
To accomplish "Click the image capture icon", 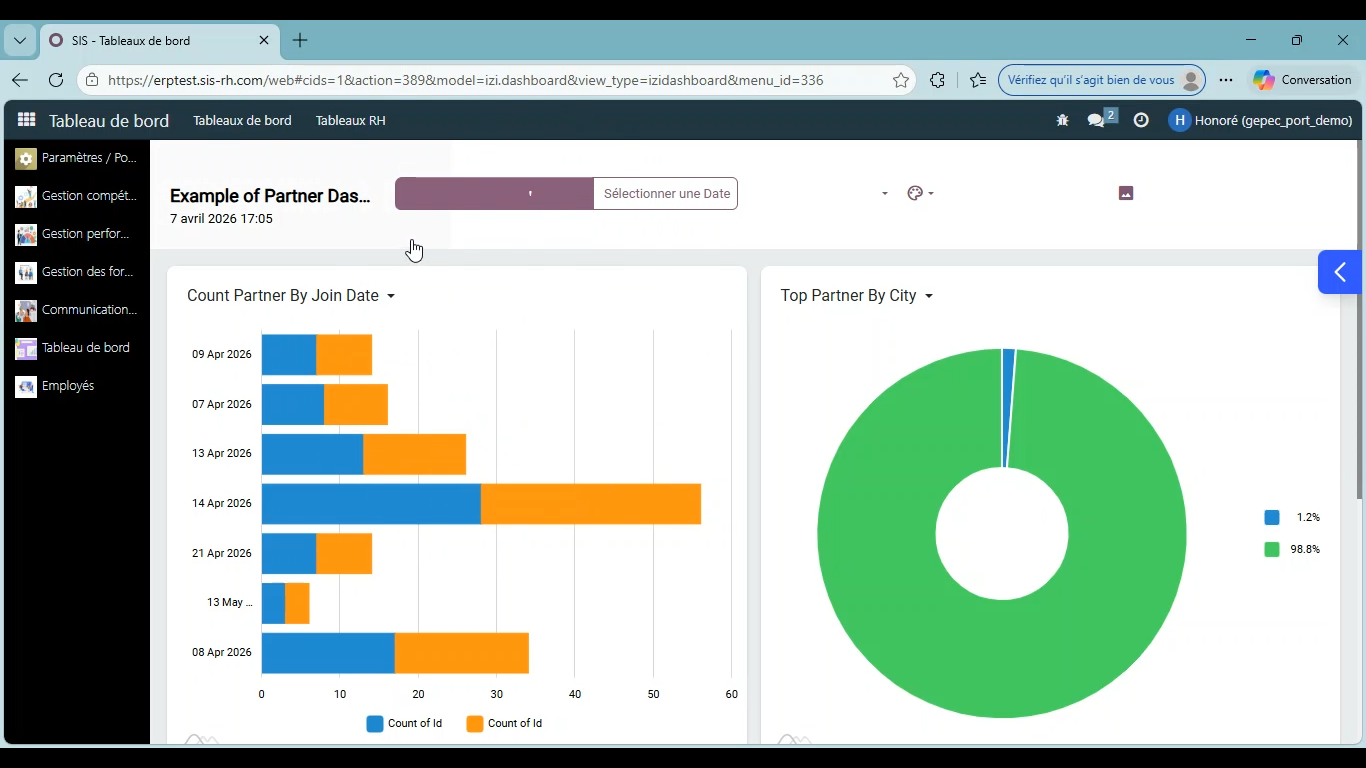I will tap(1126, 193).
